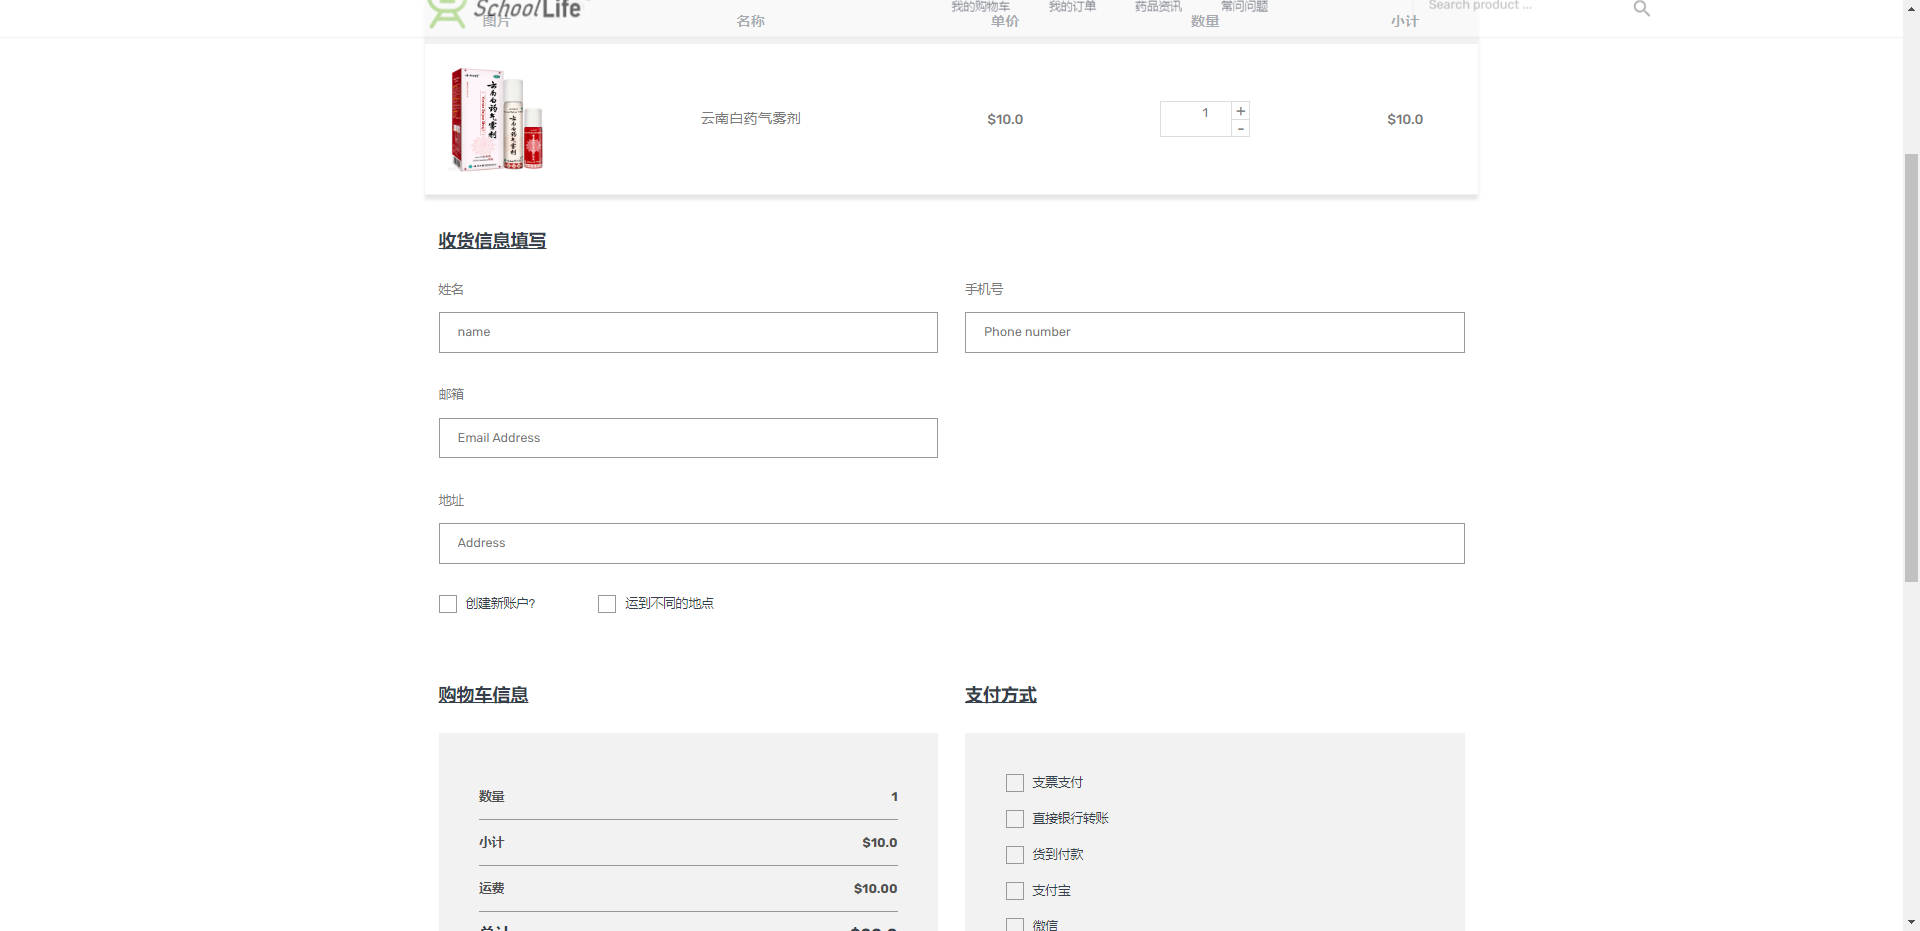Click the quantity input field showing 1
This screenshot has width=1920, height=931.
point(1196,119)
